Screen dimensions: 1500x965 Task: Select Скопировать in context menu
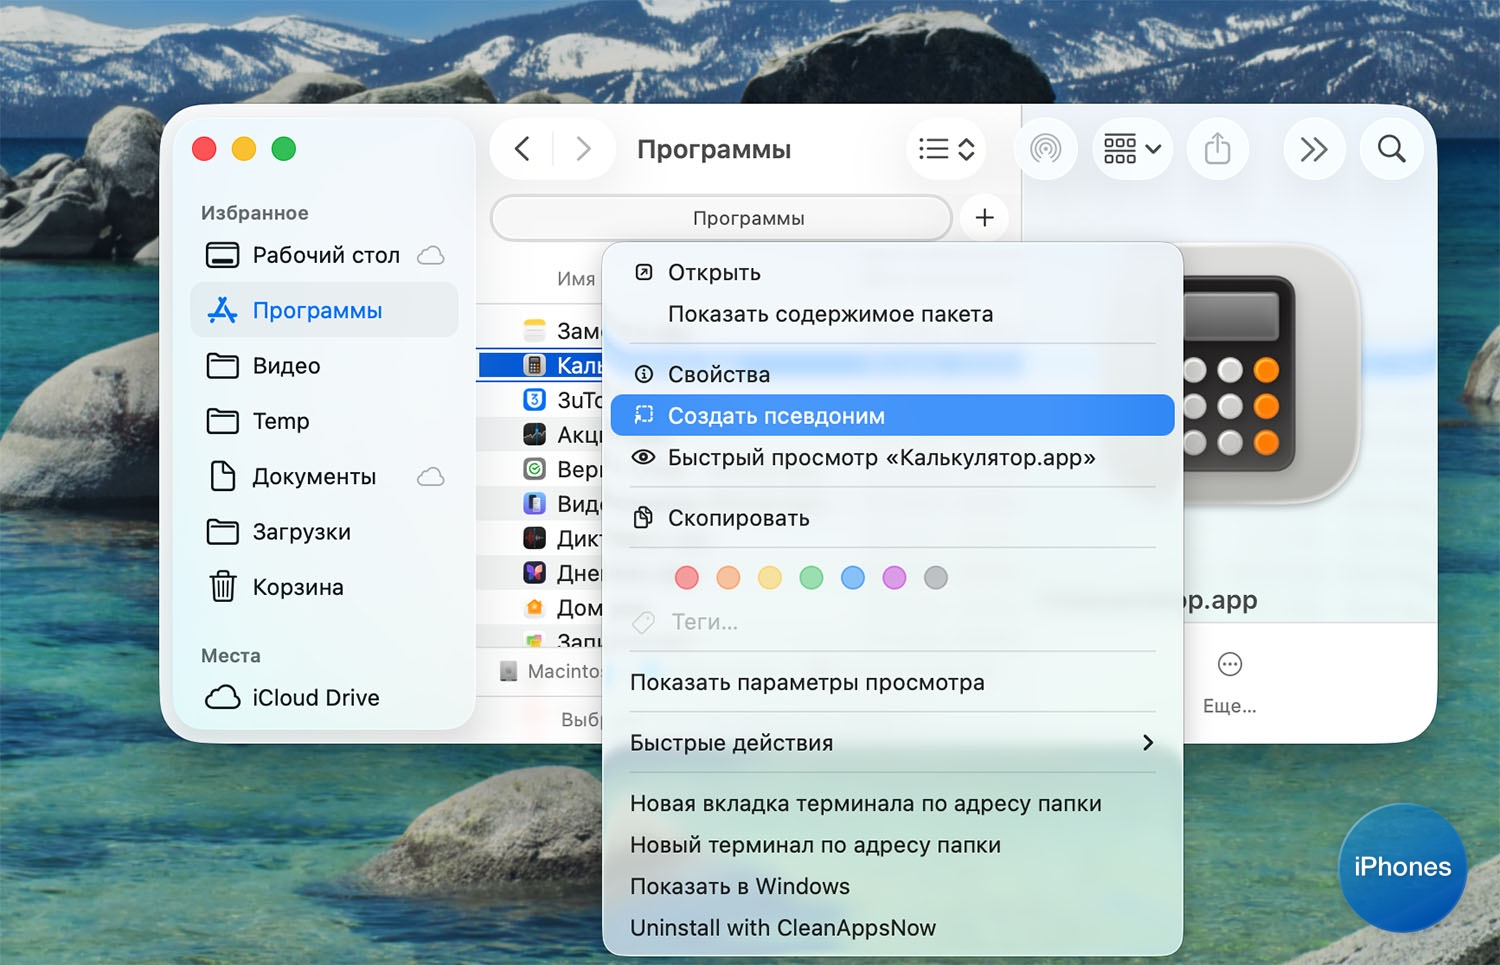[x=738, y=518]
